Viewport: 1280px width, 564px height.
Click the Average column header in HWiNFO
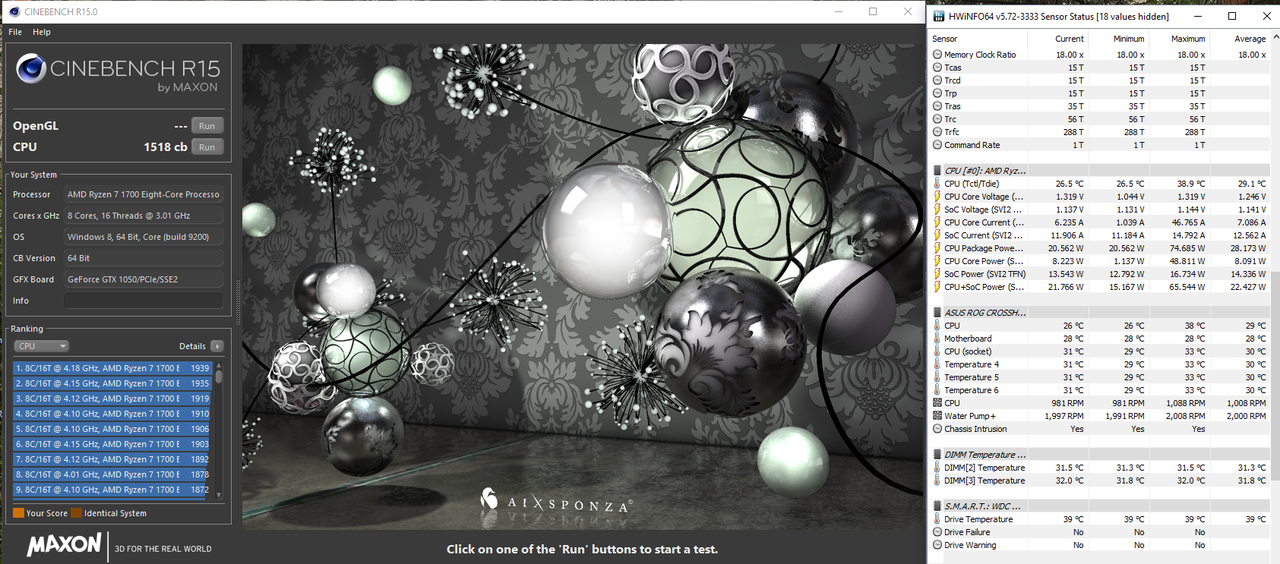coord(1250,39)
